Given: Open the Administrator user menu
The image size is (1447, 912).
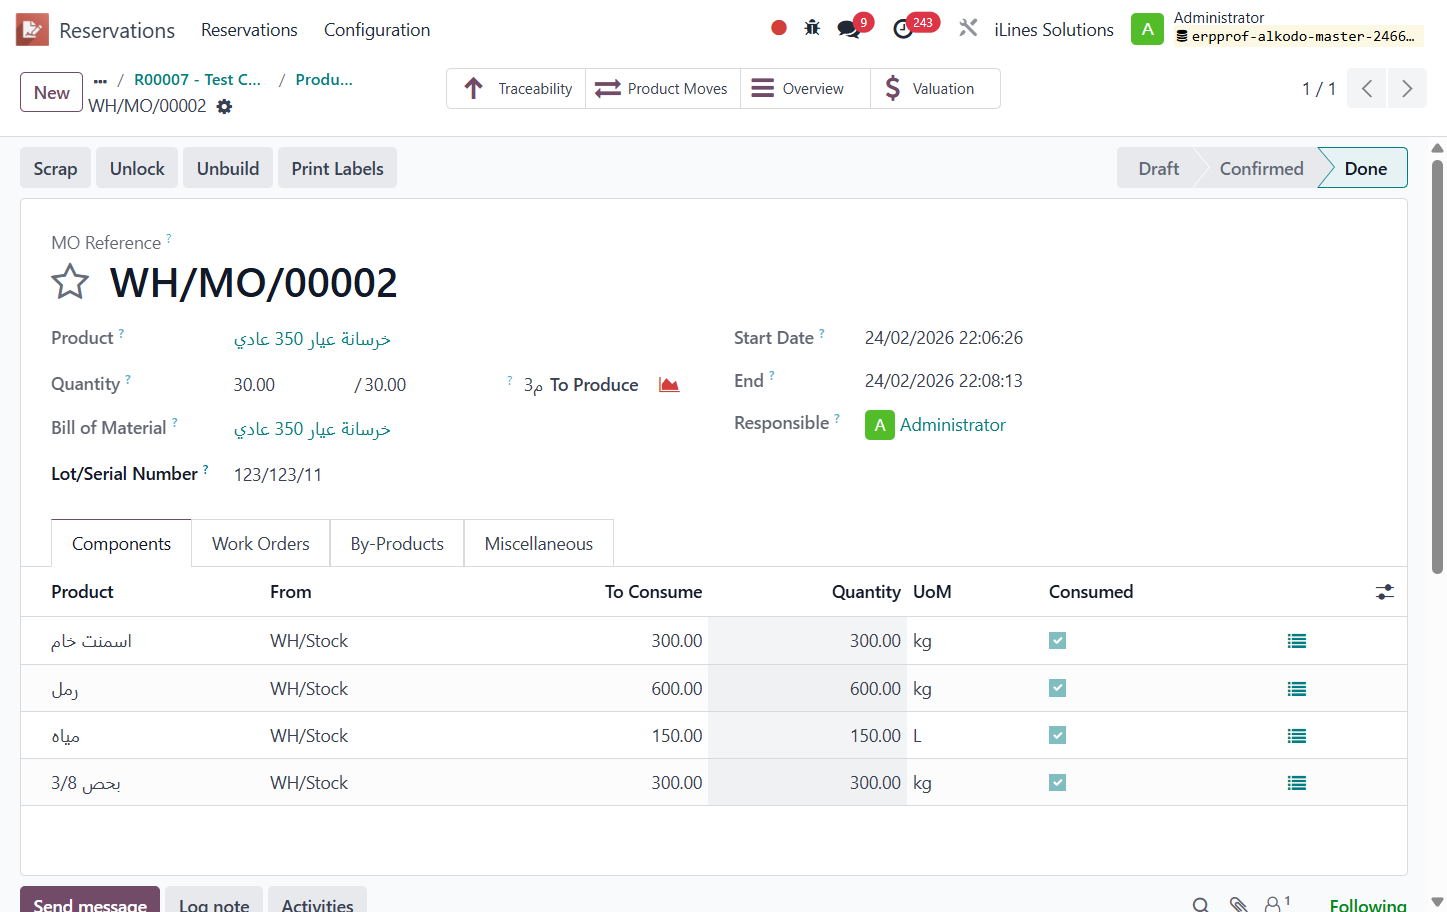Looking at the screenshot, I should coord(1277,28).
